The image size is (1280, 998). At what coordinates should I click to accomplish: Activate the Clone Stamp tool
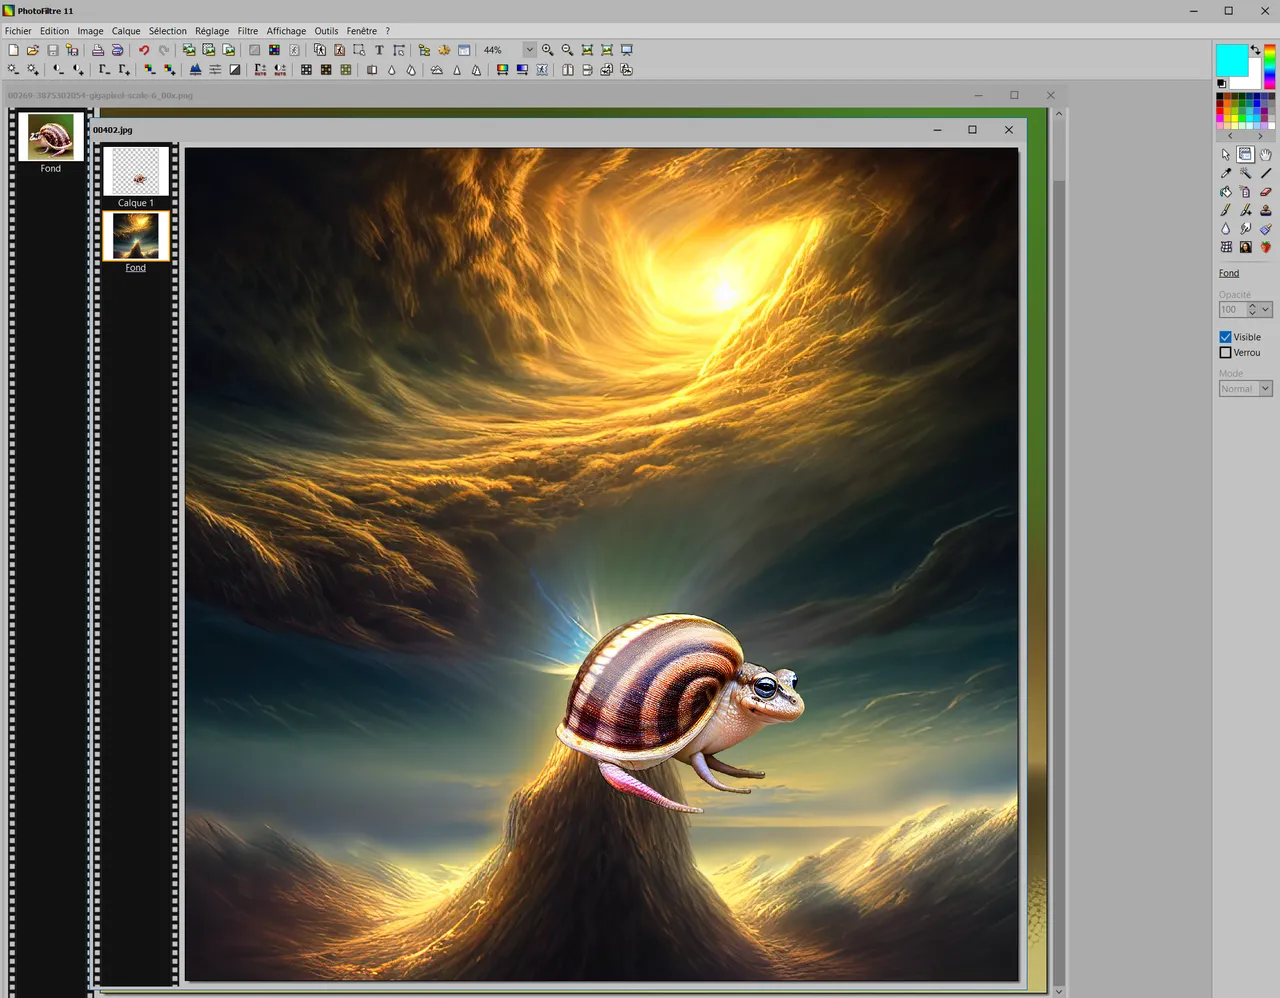click(1265, 210)
